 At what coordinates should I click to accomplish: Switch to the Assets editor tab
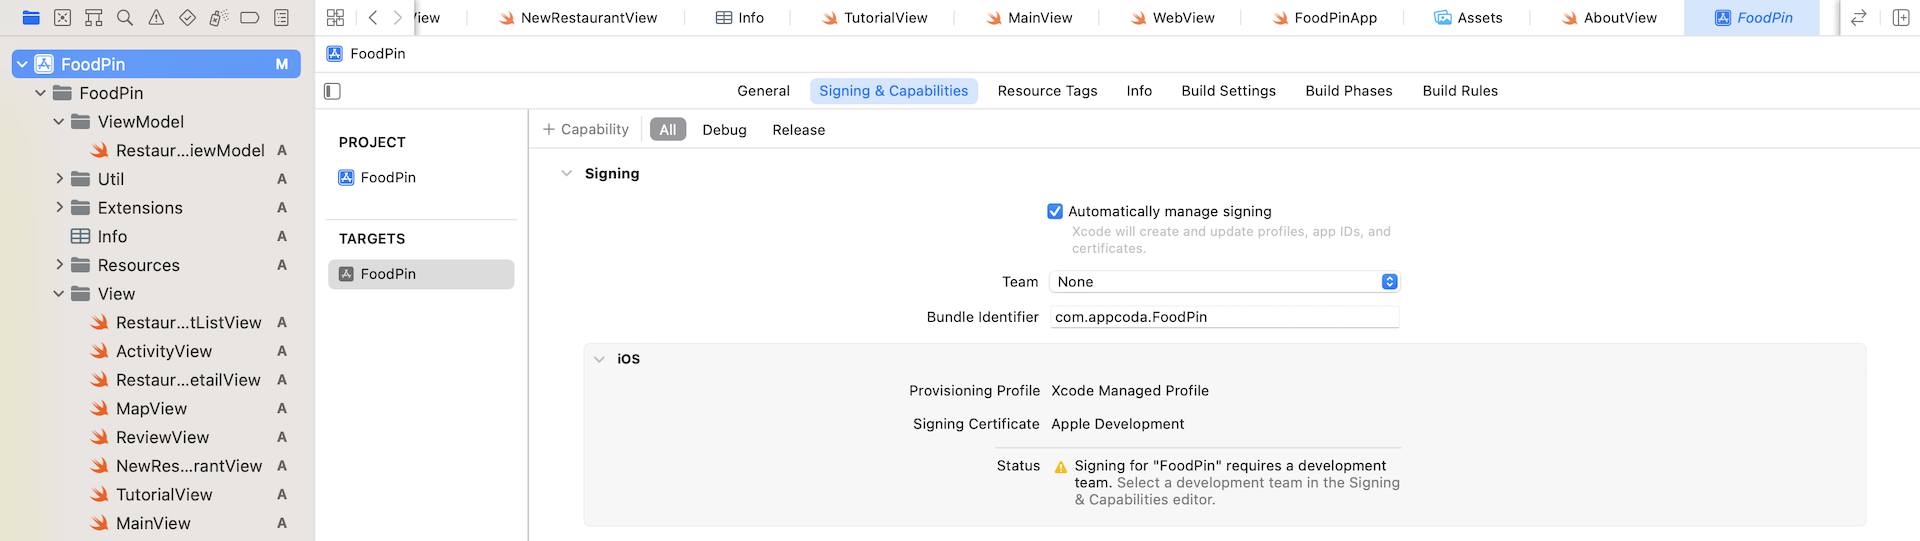pyautogui.click(x=1468, y=18)
